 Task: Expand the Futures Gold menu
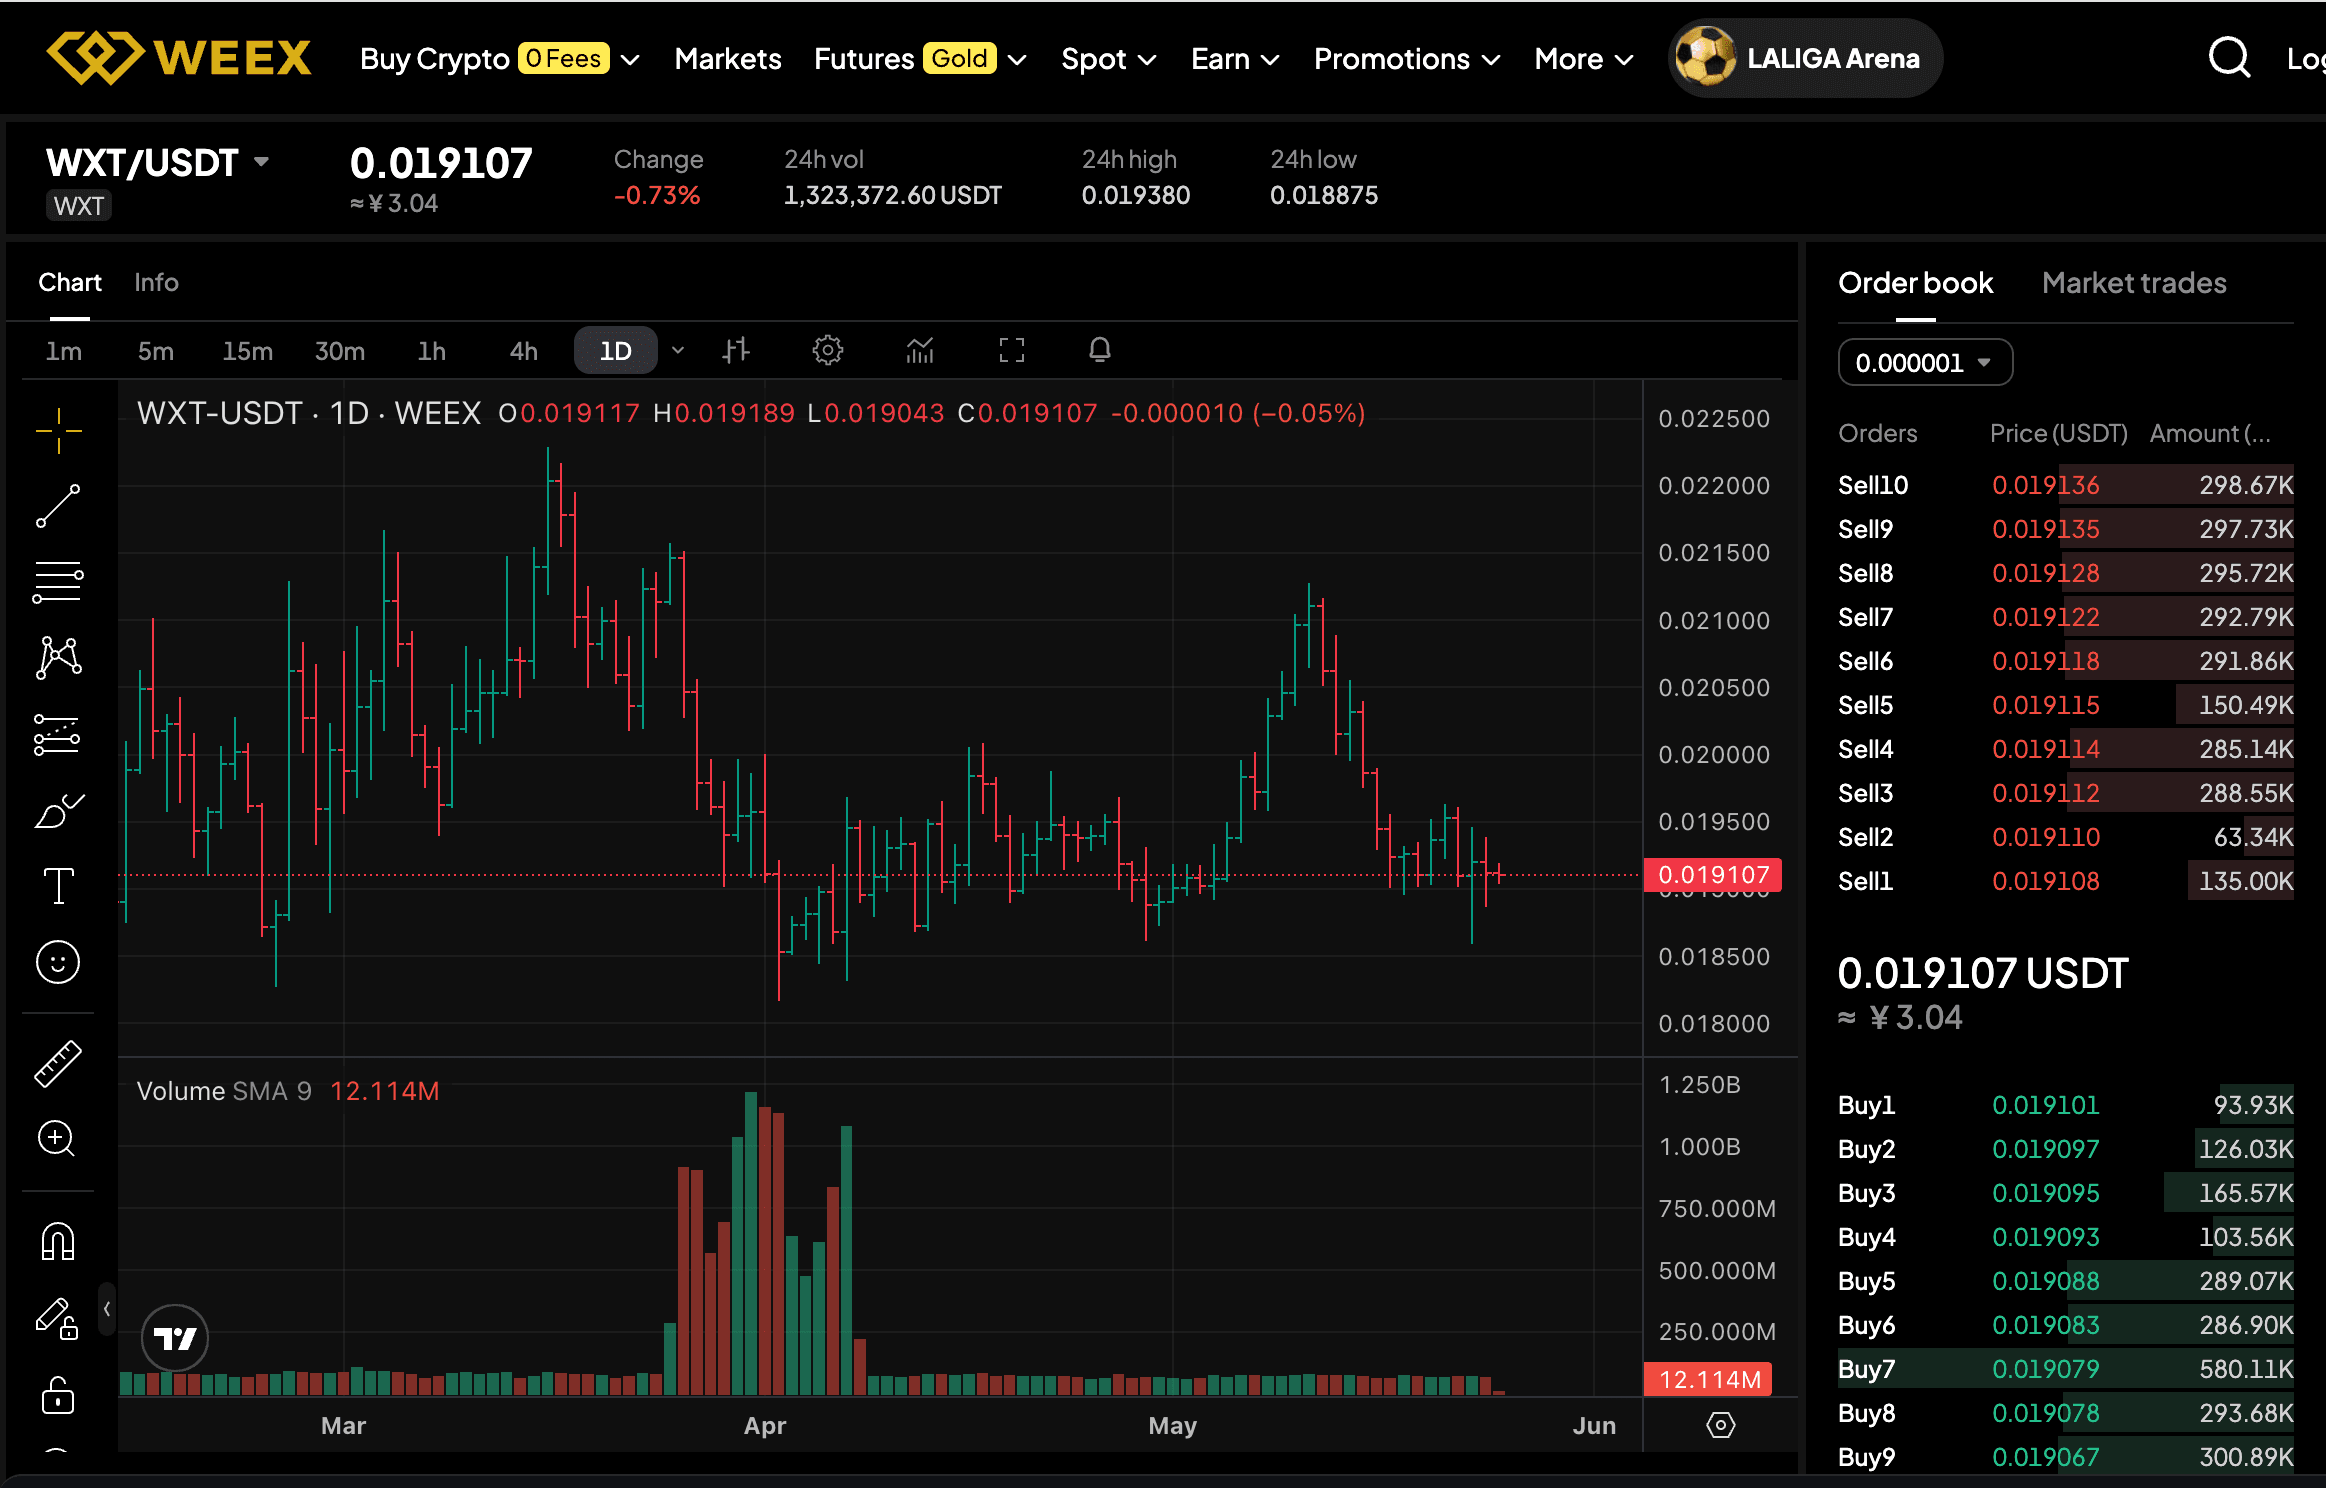click(x=920, y=59)
